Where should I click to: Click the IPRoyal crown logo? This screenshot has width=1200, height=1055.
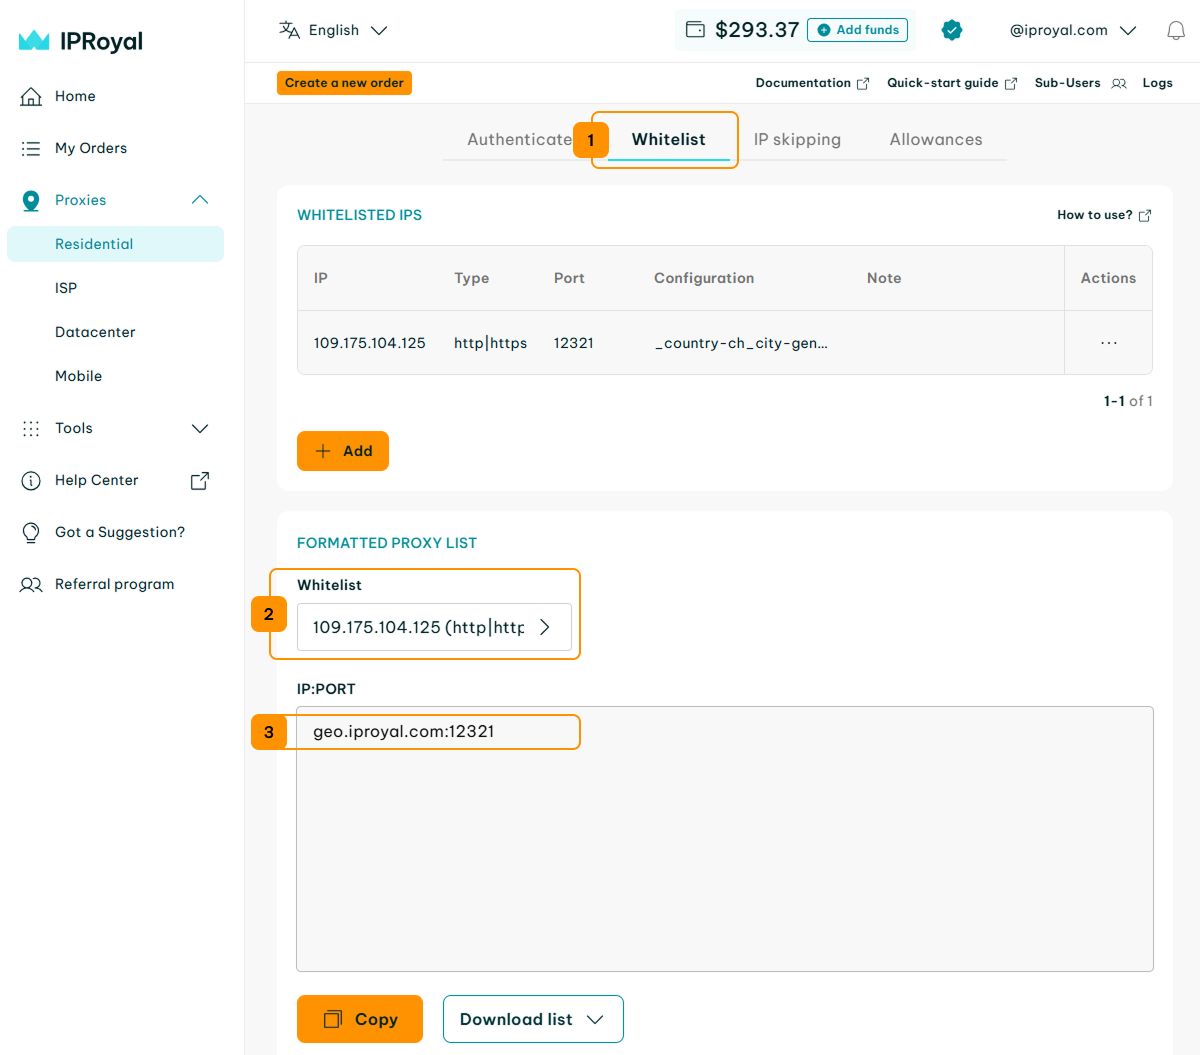[34, 40]
